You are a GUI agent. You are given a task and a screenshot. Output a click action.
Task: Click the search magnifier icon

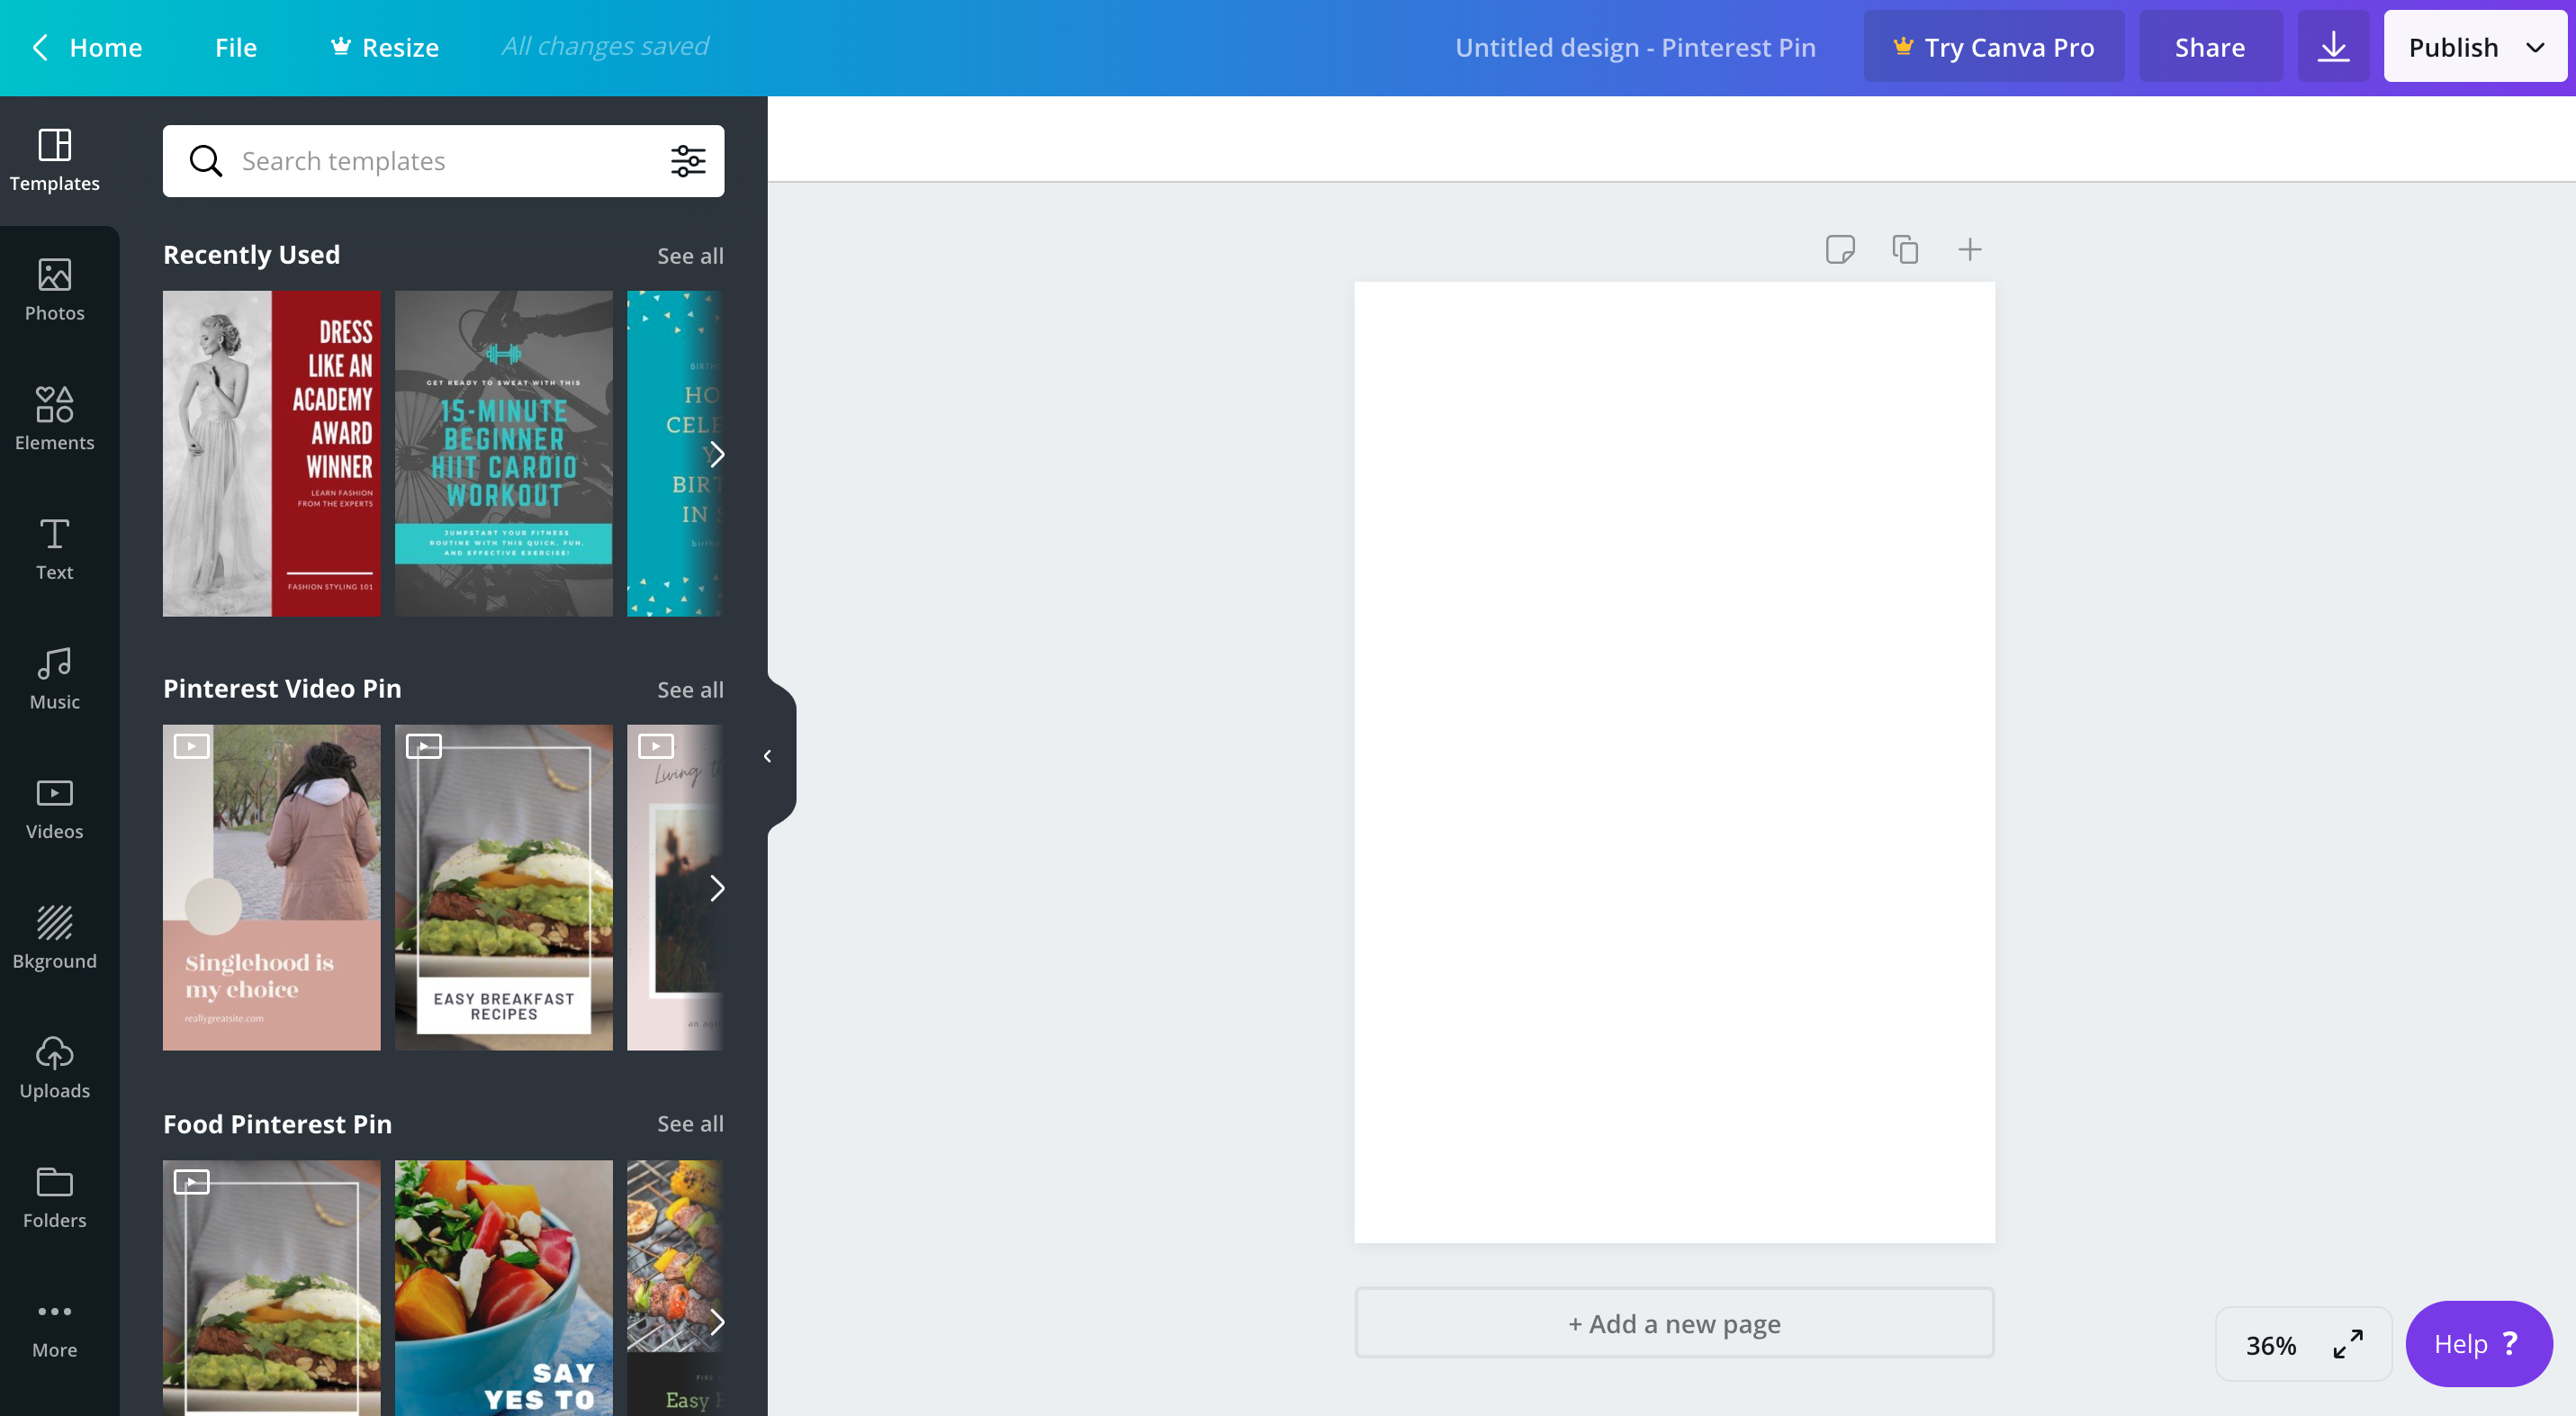pos(206,161)
